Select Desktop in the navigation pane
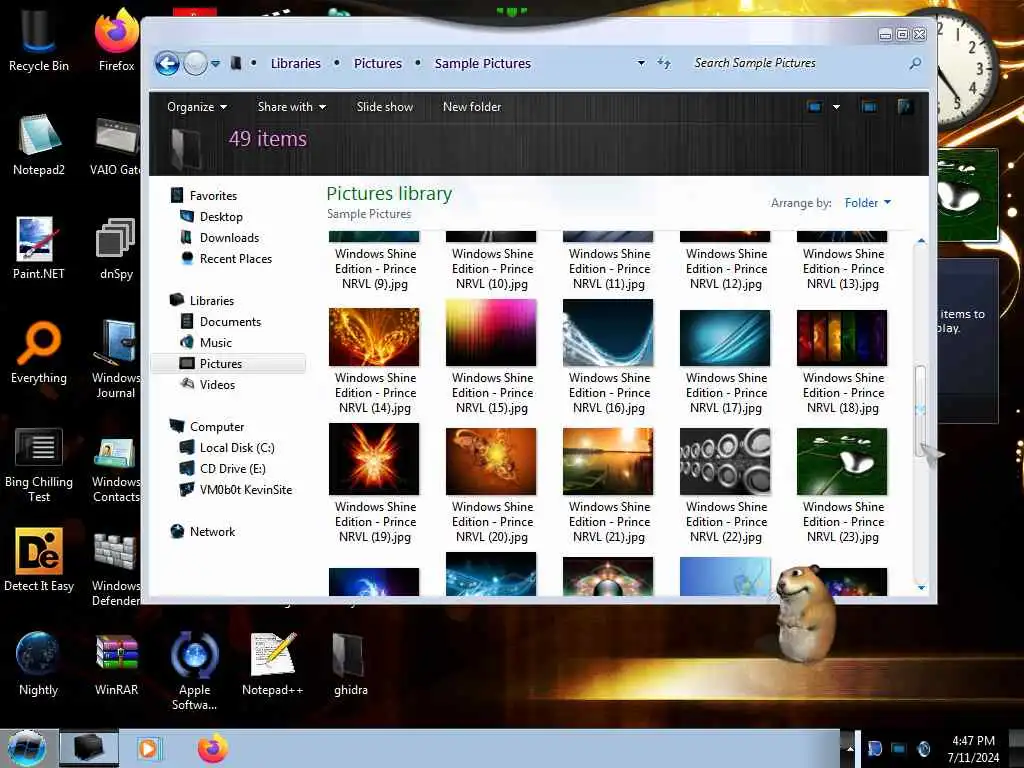Image resolution: width=1024 pixels, height=768 pixels. pos(221,216)
